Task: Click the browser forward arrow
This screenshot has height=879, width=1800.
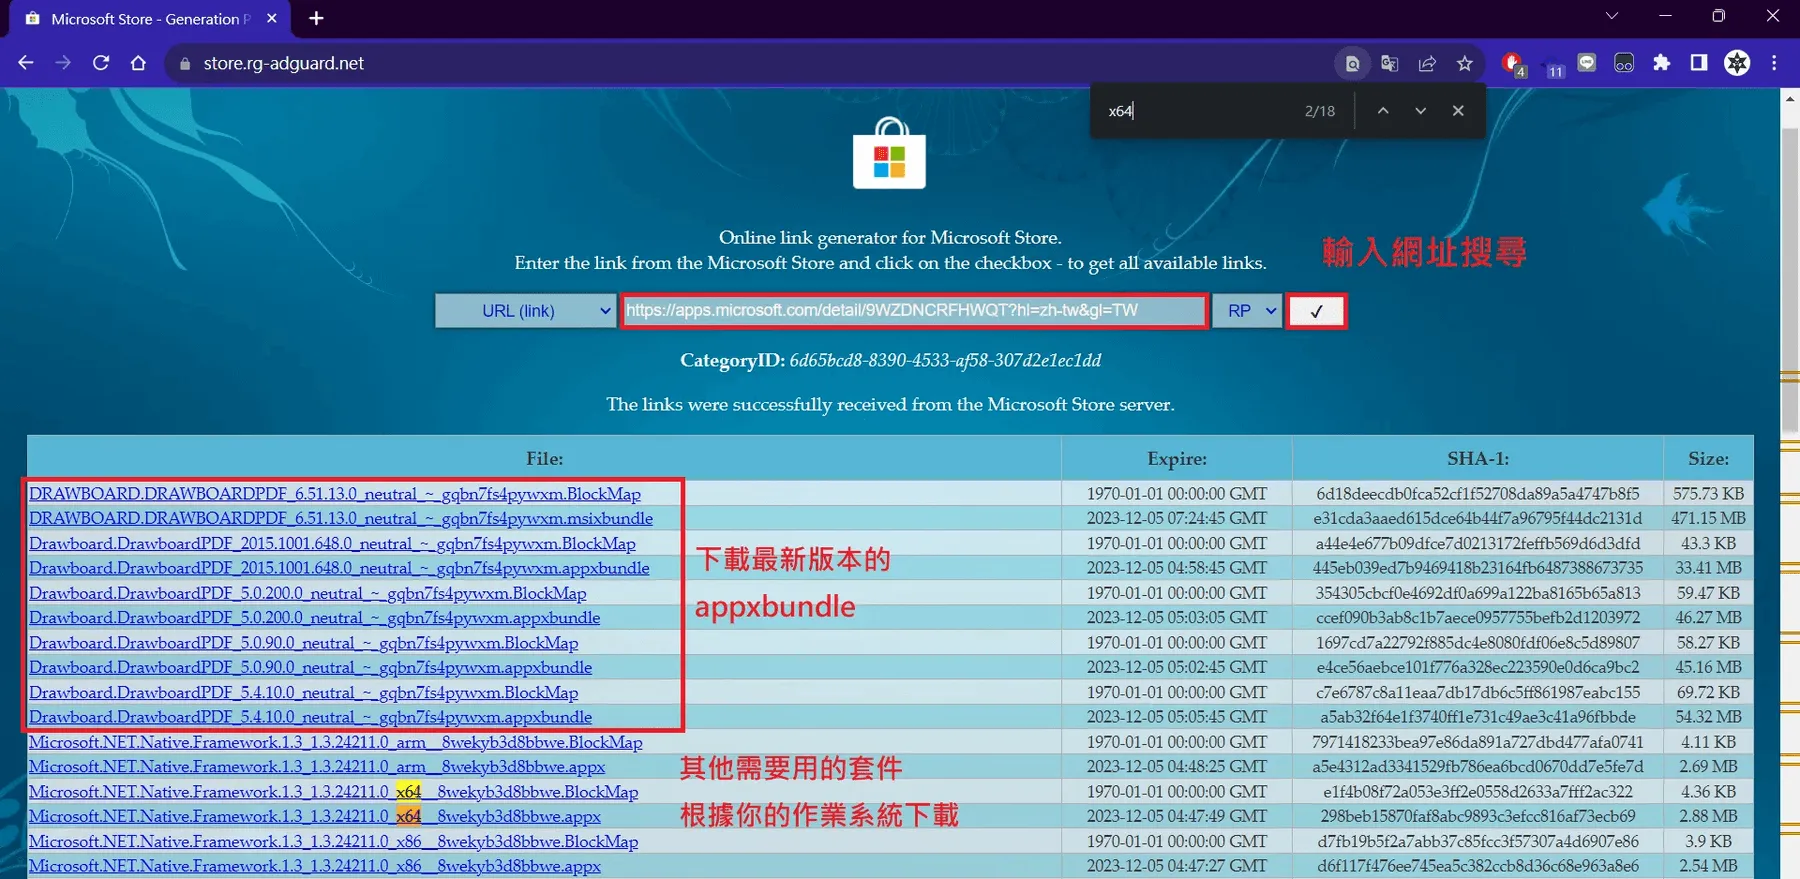Action: (63, 63)
